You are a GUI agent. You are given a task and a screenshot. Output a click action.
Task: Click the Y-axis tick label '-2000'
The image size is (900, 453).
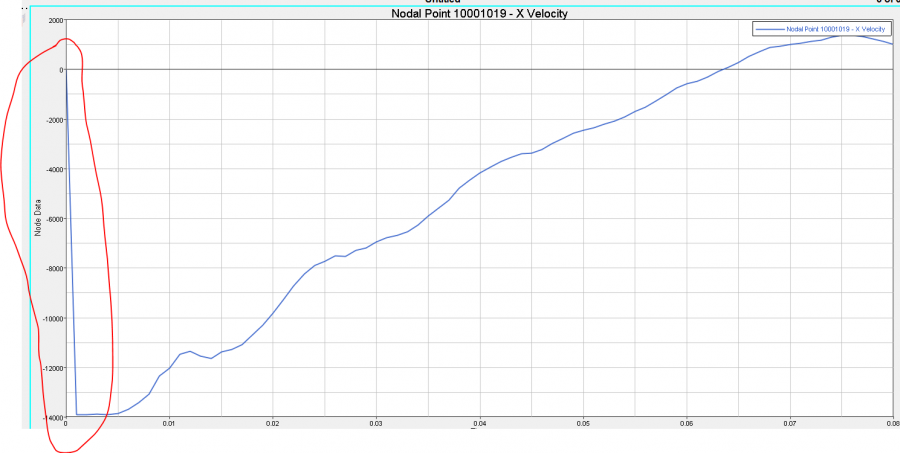tap(54, 119)
